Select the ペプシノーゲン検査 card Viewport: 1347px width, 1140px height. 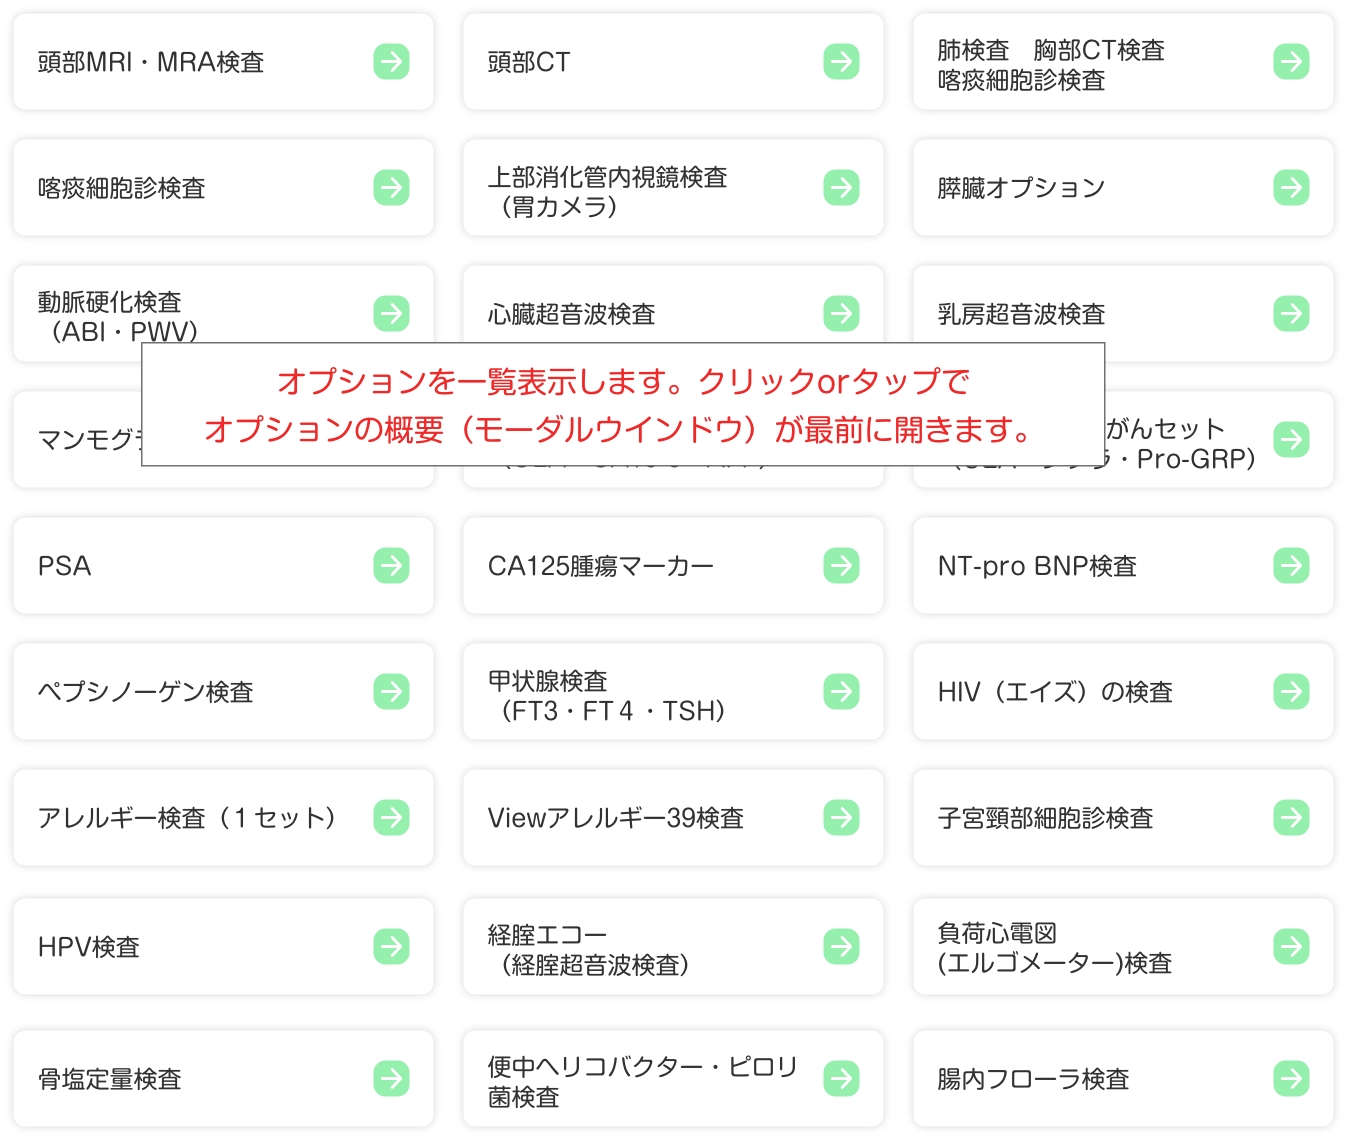[x=222, y=692]
